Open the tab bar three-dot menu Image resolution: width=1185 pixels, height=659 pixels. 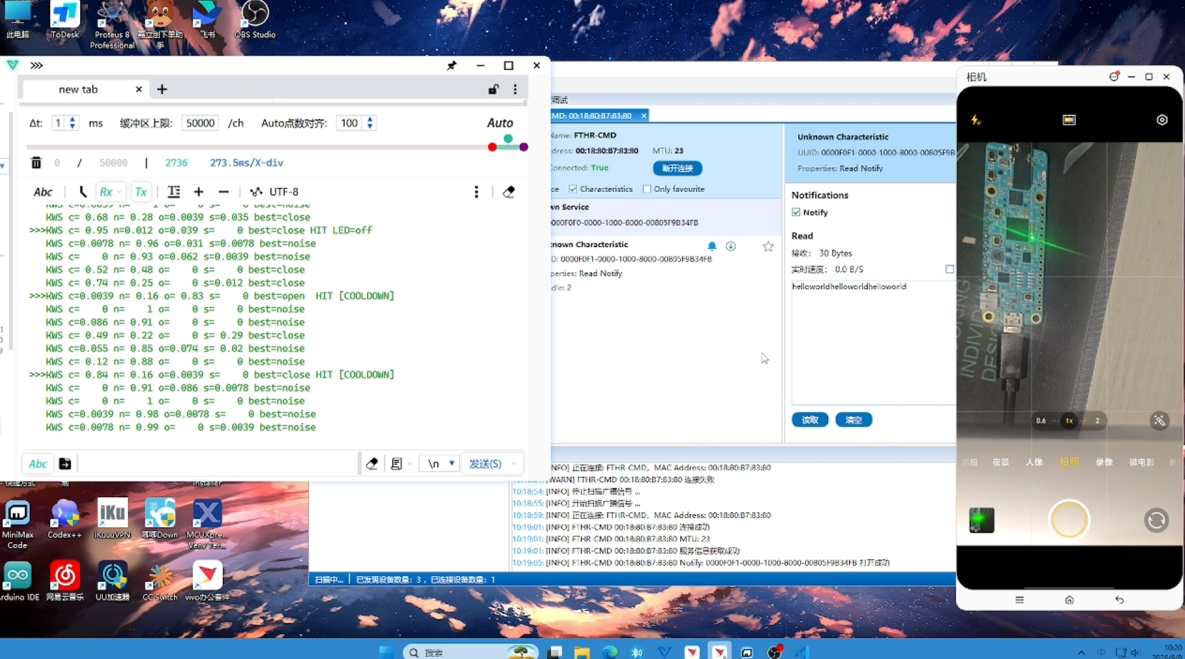pyautogui.click(x=515, y=89)
